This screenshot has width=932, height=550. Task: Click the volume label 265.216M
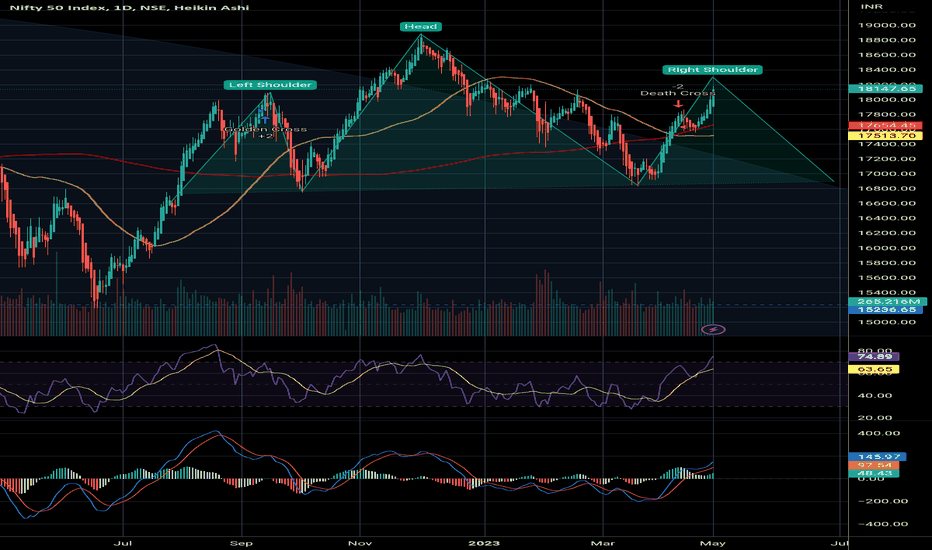(887, 301)
